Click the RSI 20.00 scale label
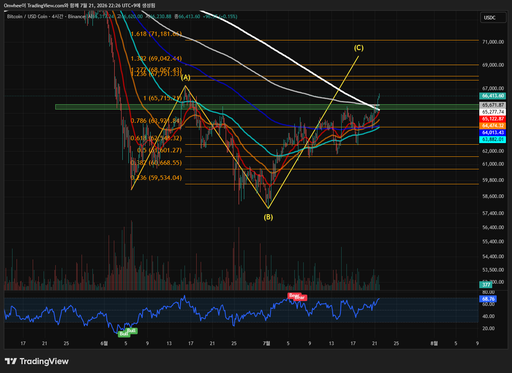Viewport: 512px width, 373px height. point(489,328)
